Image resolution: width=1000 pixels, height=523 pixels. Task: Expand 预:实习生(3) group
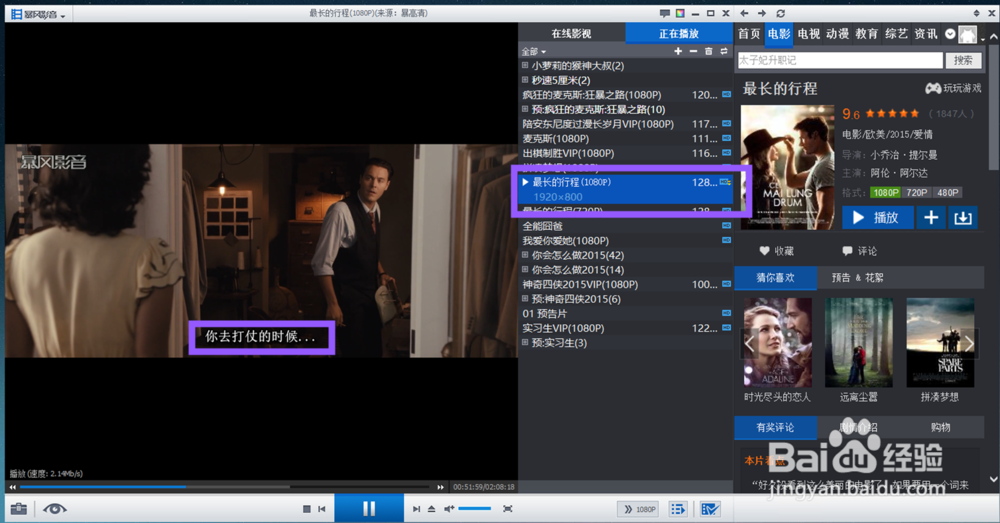(525, 343)
